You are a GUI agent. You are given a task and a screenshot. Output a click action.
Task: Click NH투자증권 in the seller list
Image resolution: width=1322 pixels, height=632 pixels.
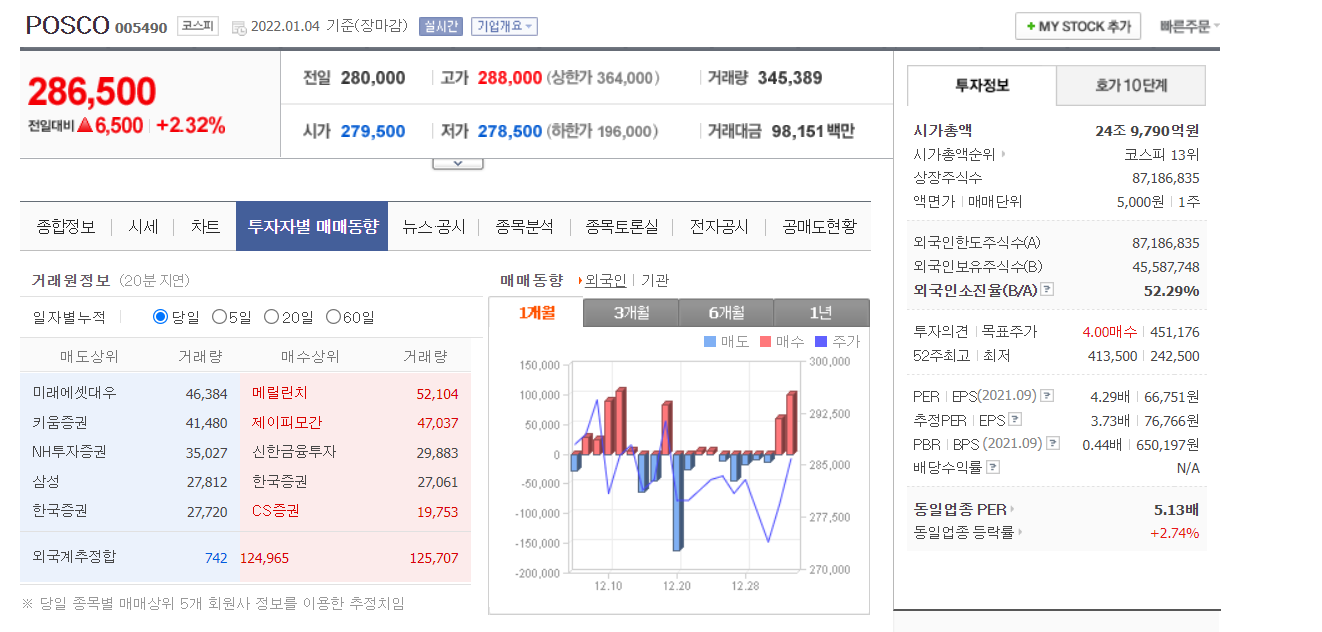point(69,452)
